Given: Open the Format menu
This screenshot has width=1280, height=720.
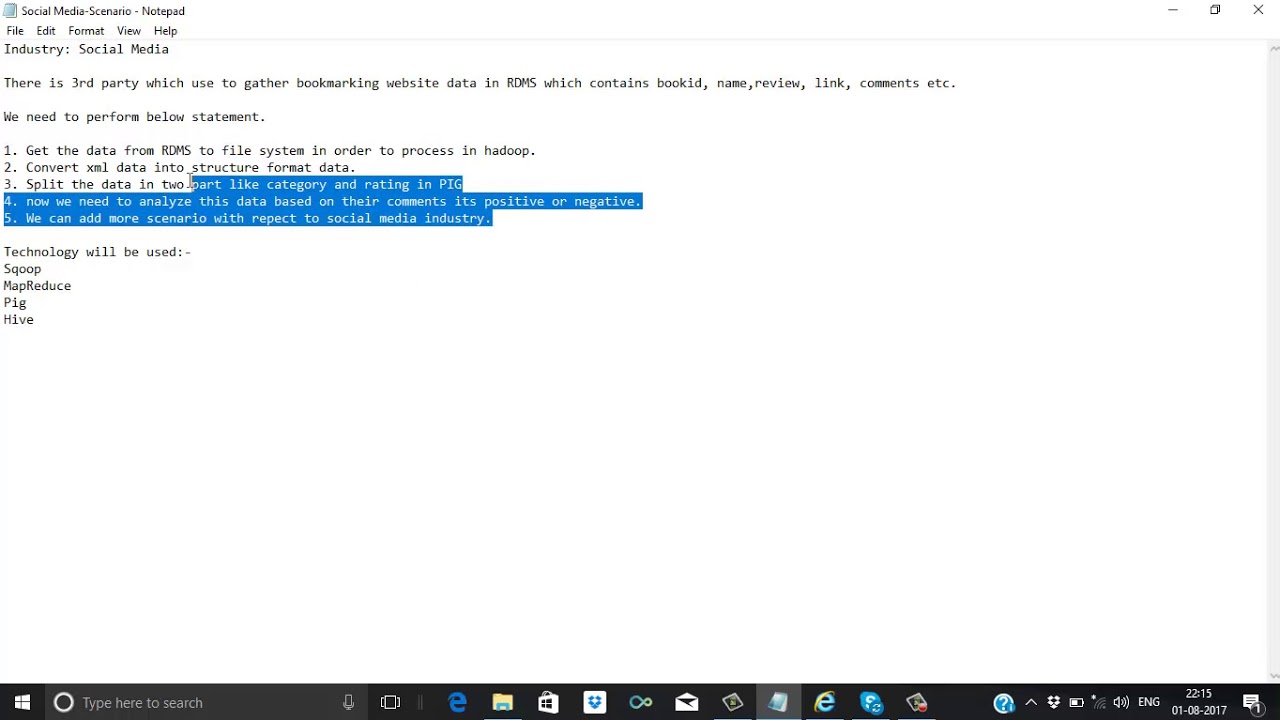Looking at the screenshot, I should 86,31.
